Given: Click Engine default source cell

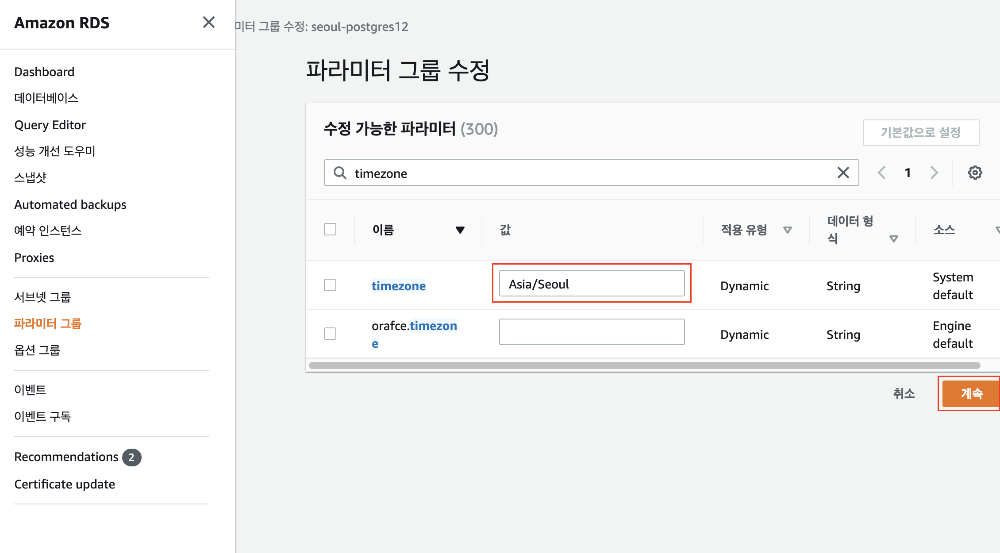Looking at the screenshot, I should pyautogui.click(x=953, y=334).
